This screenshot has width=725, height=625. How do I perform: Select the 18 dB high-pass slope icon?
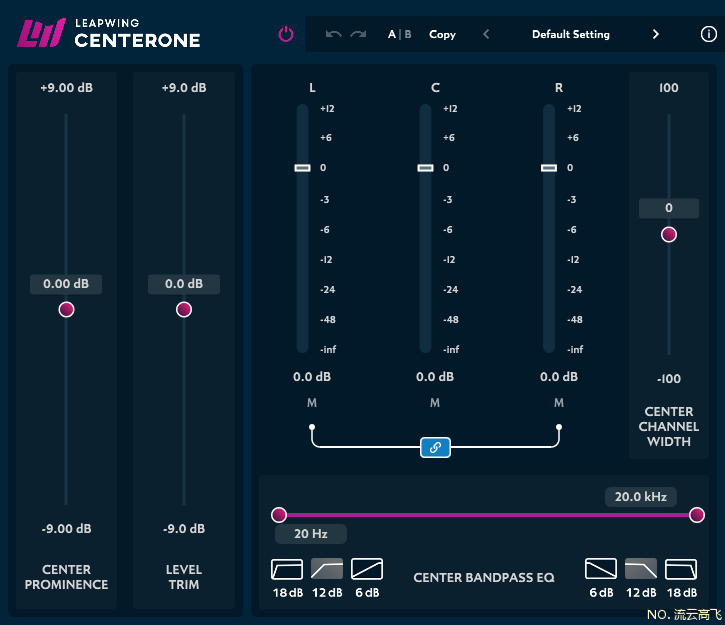coord(287,570)
